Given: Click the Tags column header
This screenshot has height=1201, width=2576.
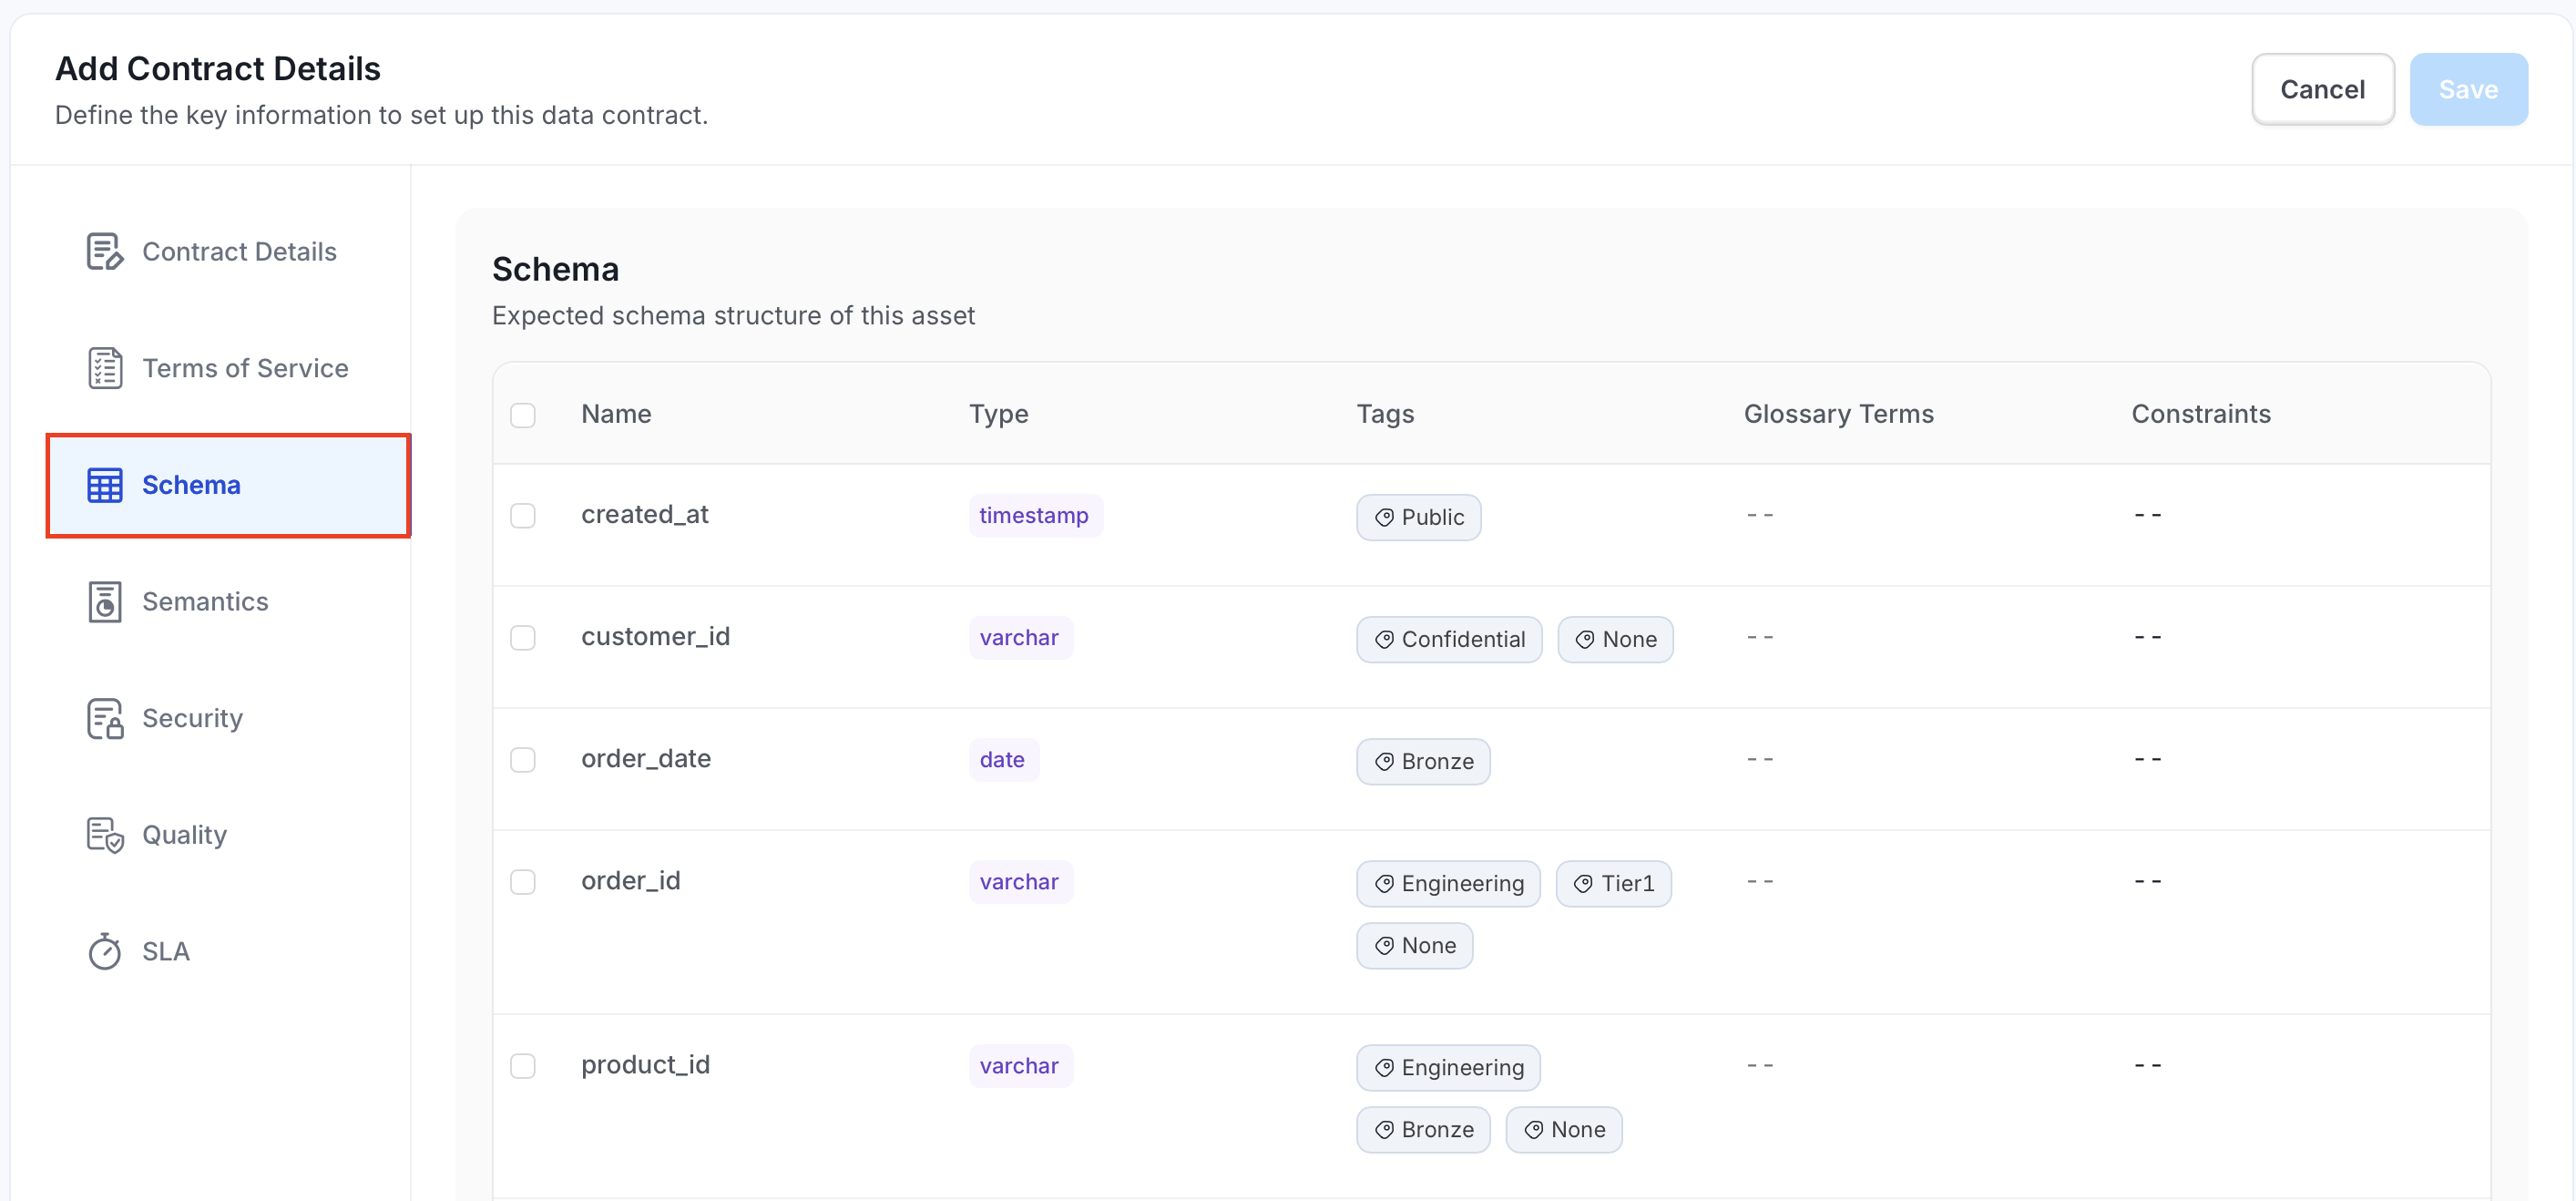Looking at the screenshot, I should [1385, 414].
